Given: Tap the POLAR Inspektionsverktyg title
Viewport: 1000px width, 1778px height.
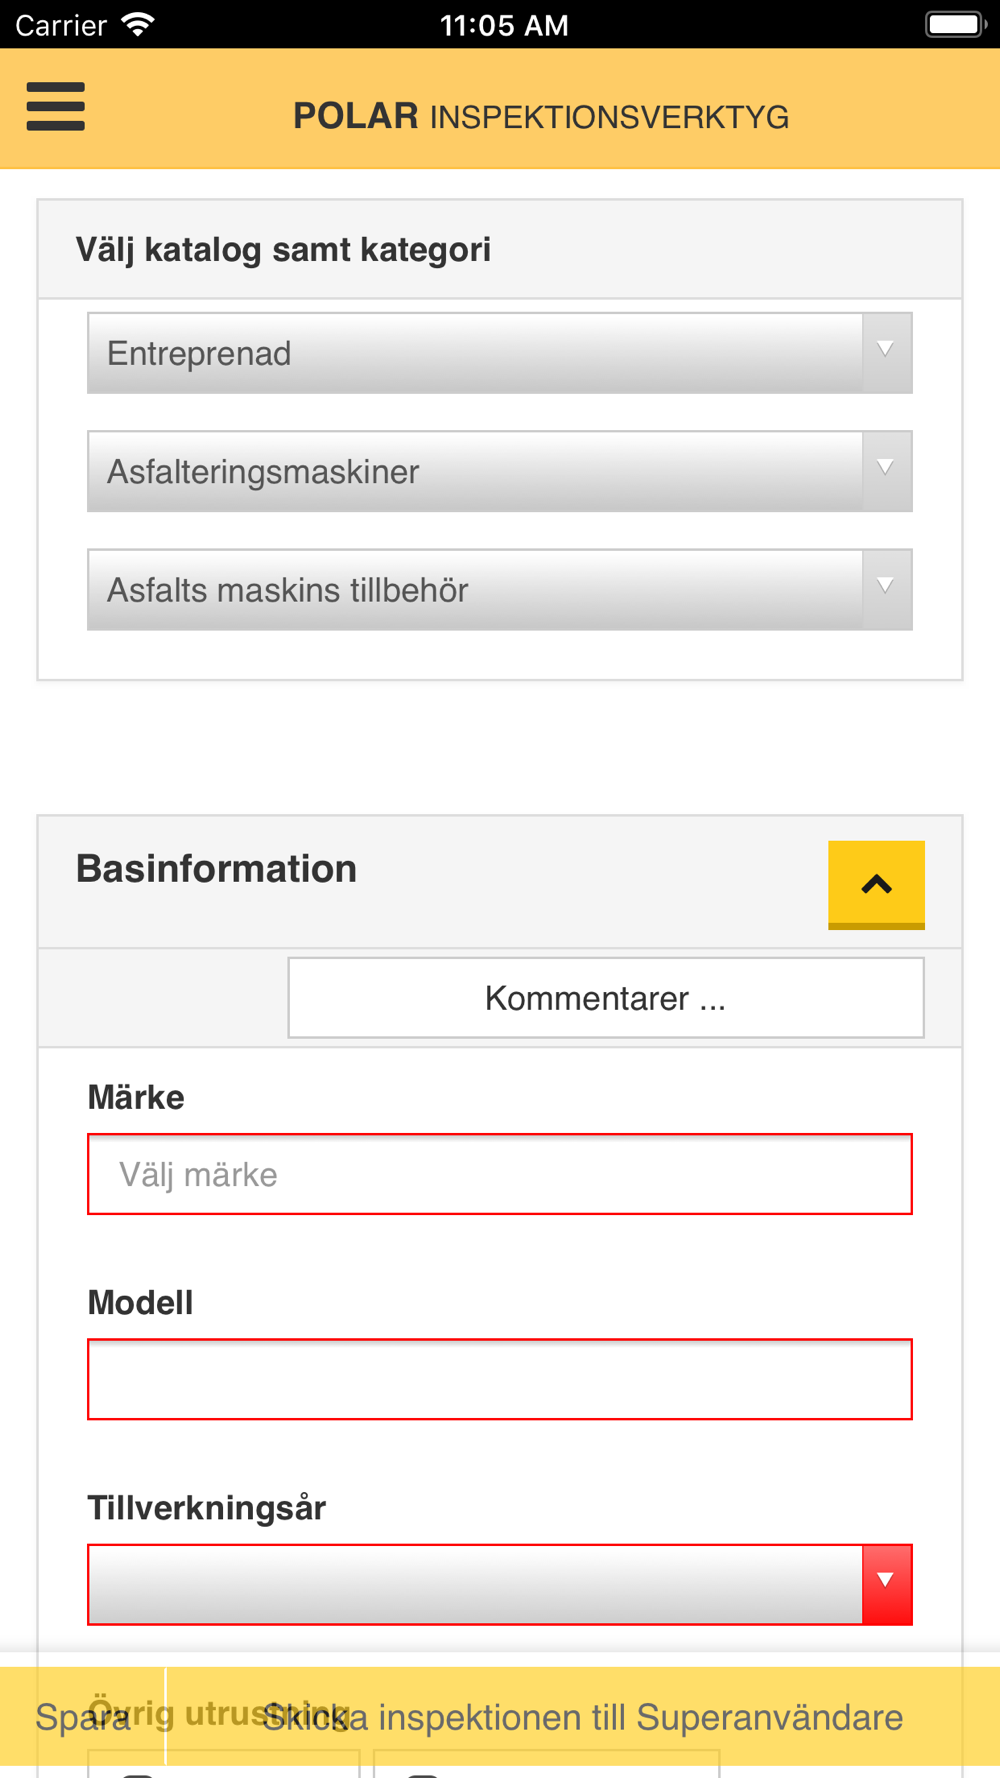Looking at the screenshot, I should (x=541, y=116).
